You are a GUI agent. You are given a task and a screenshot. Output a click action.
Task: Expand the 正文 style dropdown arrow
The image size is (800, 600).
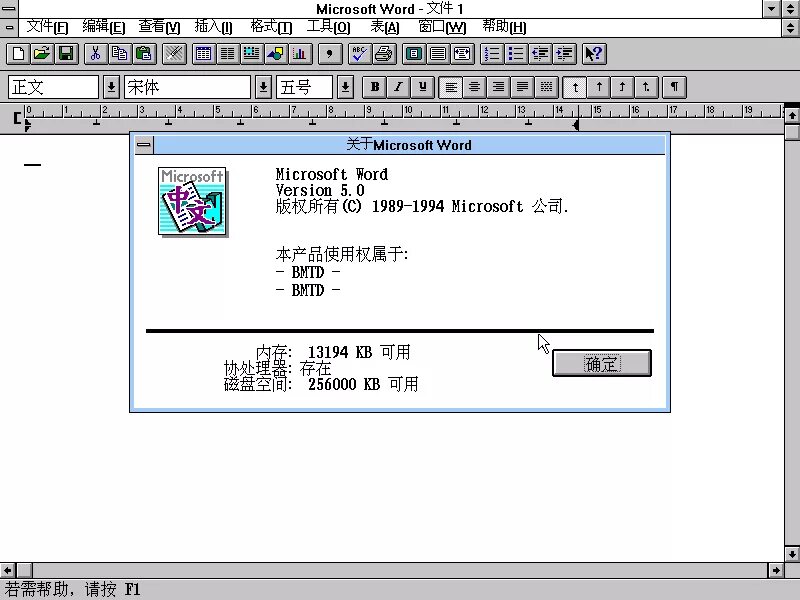(x=111, y=87)
